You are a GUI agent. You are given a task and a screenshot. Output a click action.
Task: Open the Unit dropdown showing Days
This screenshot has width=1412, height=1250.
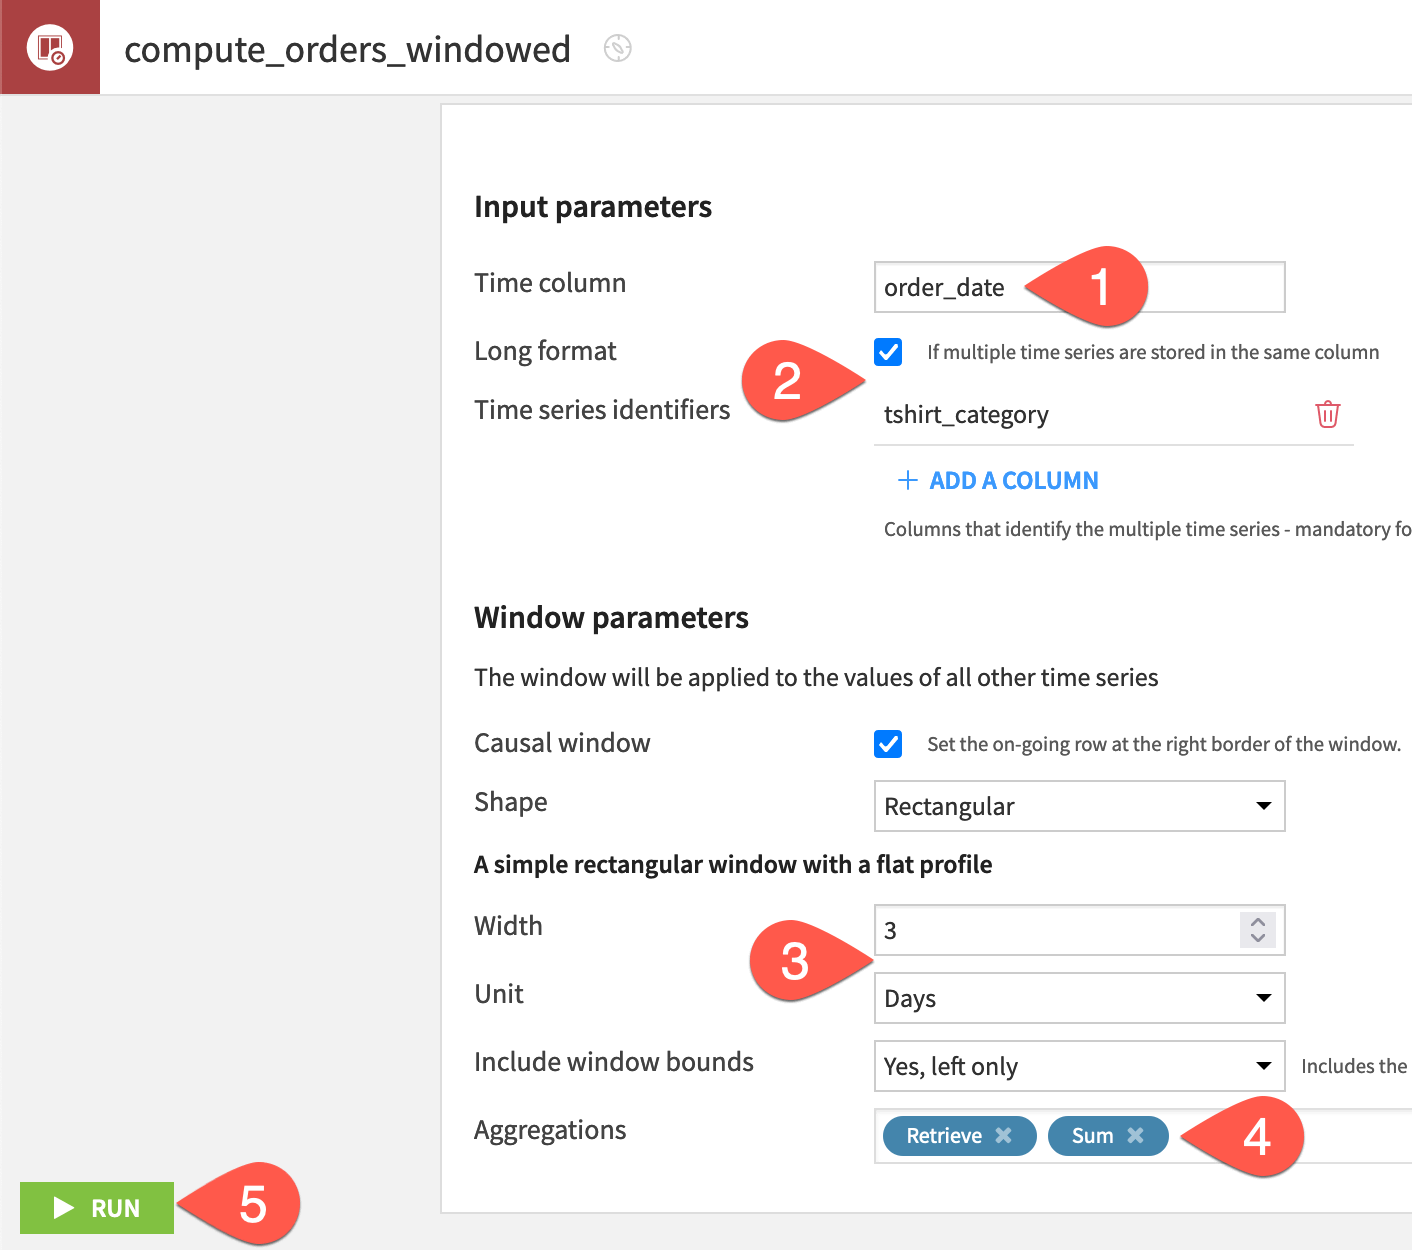click(x=1079, y=998)
